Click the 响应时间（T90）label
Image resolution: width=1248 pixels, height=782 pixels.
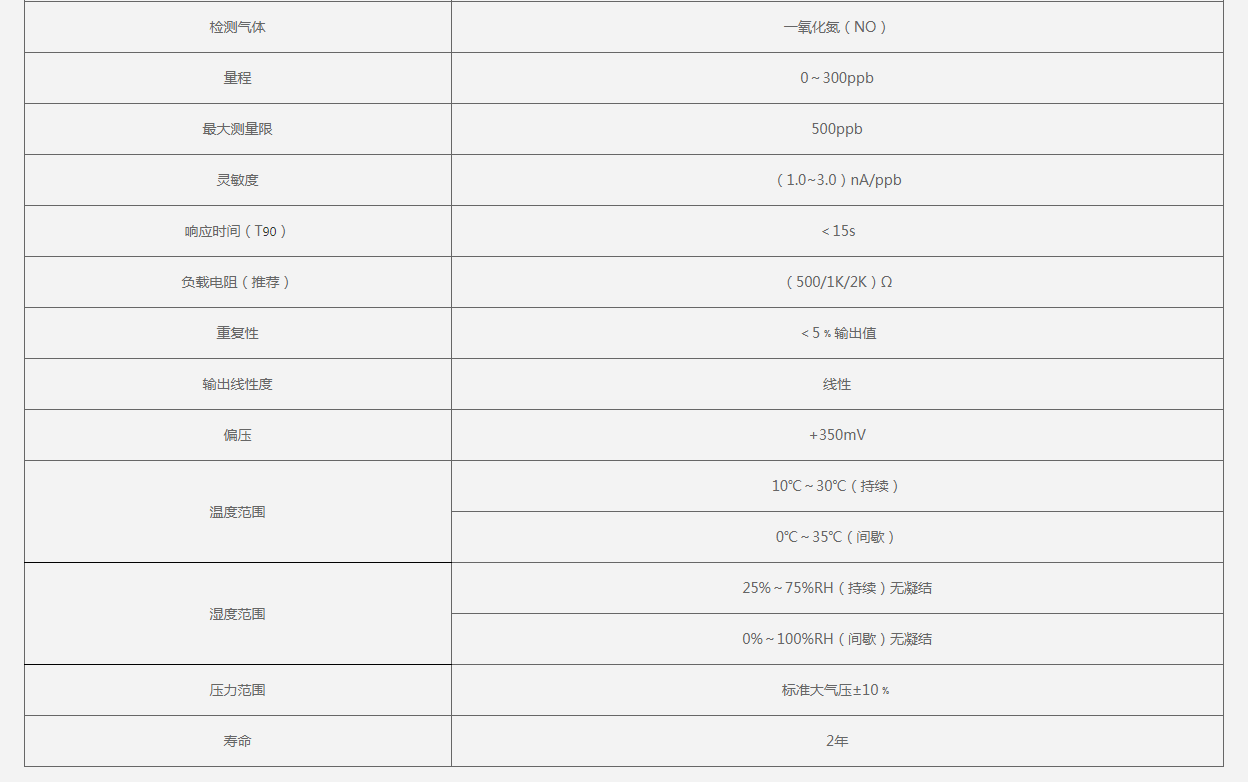pyautogui.click(x=237, y=231)
